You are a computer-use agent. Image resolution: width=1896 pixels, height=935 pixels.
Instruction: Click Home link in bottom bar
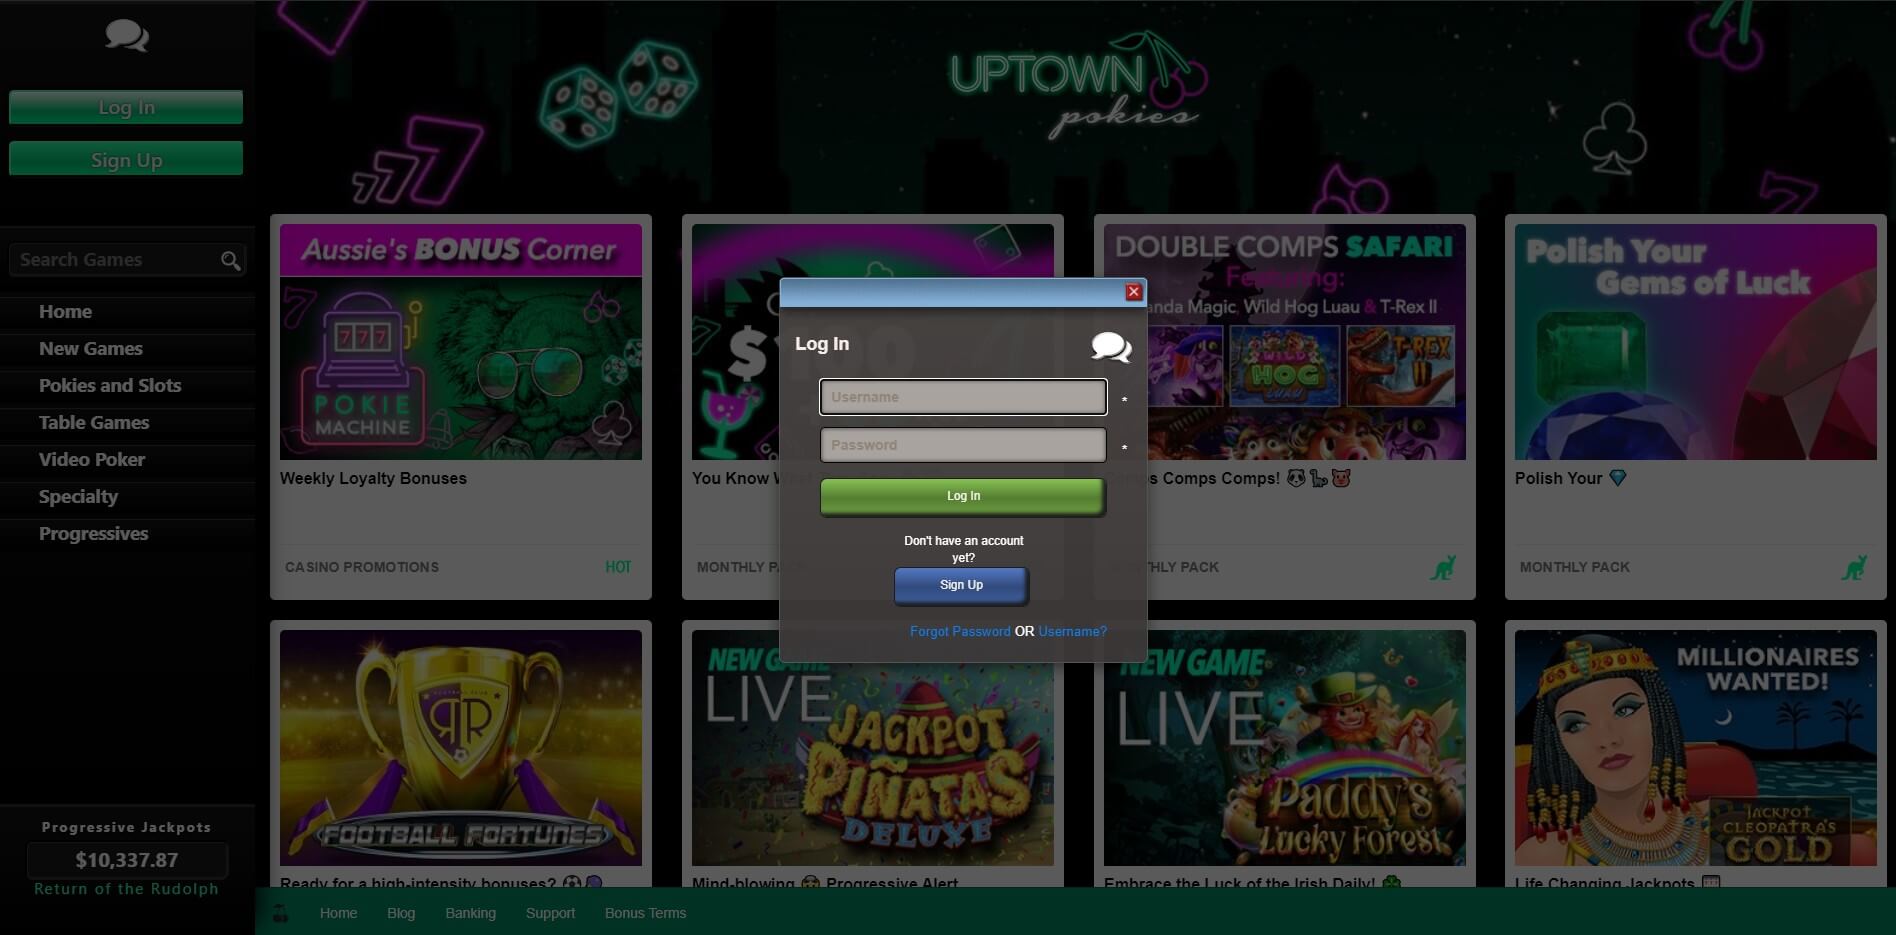click(338, 913)
